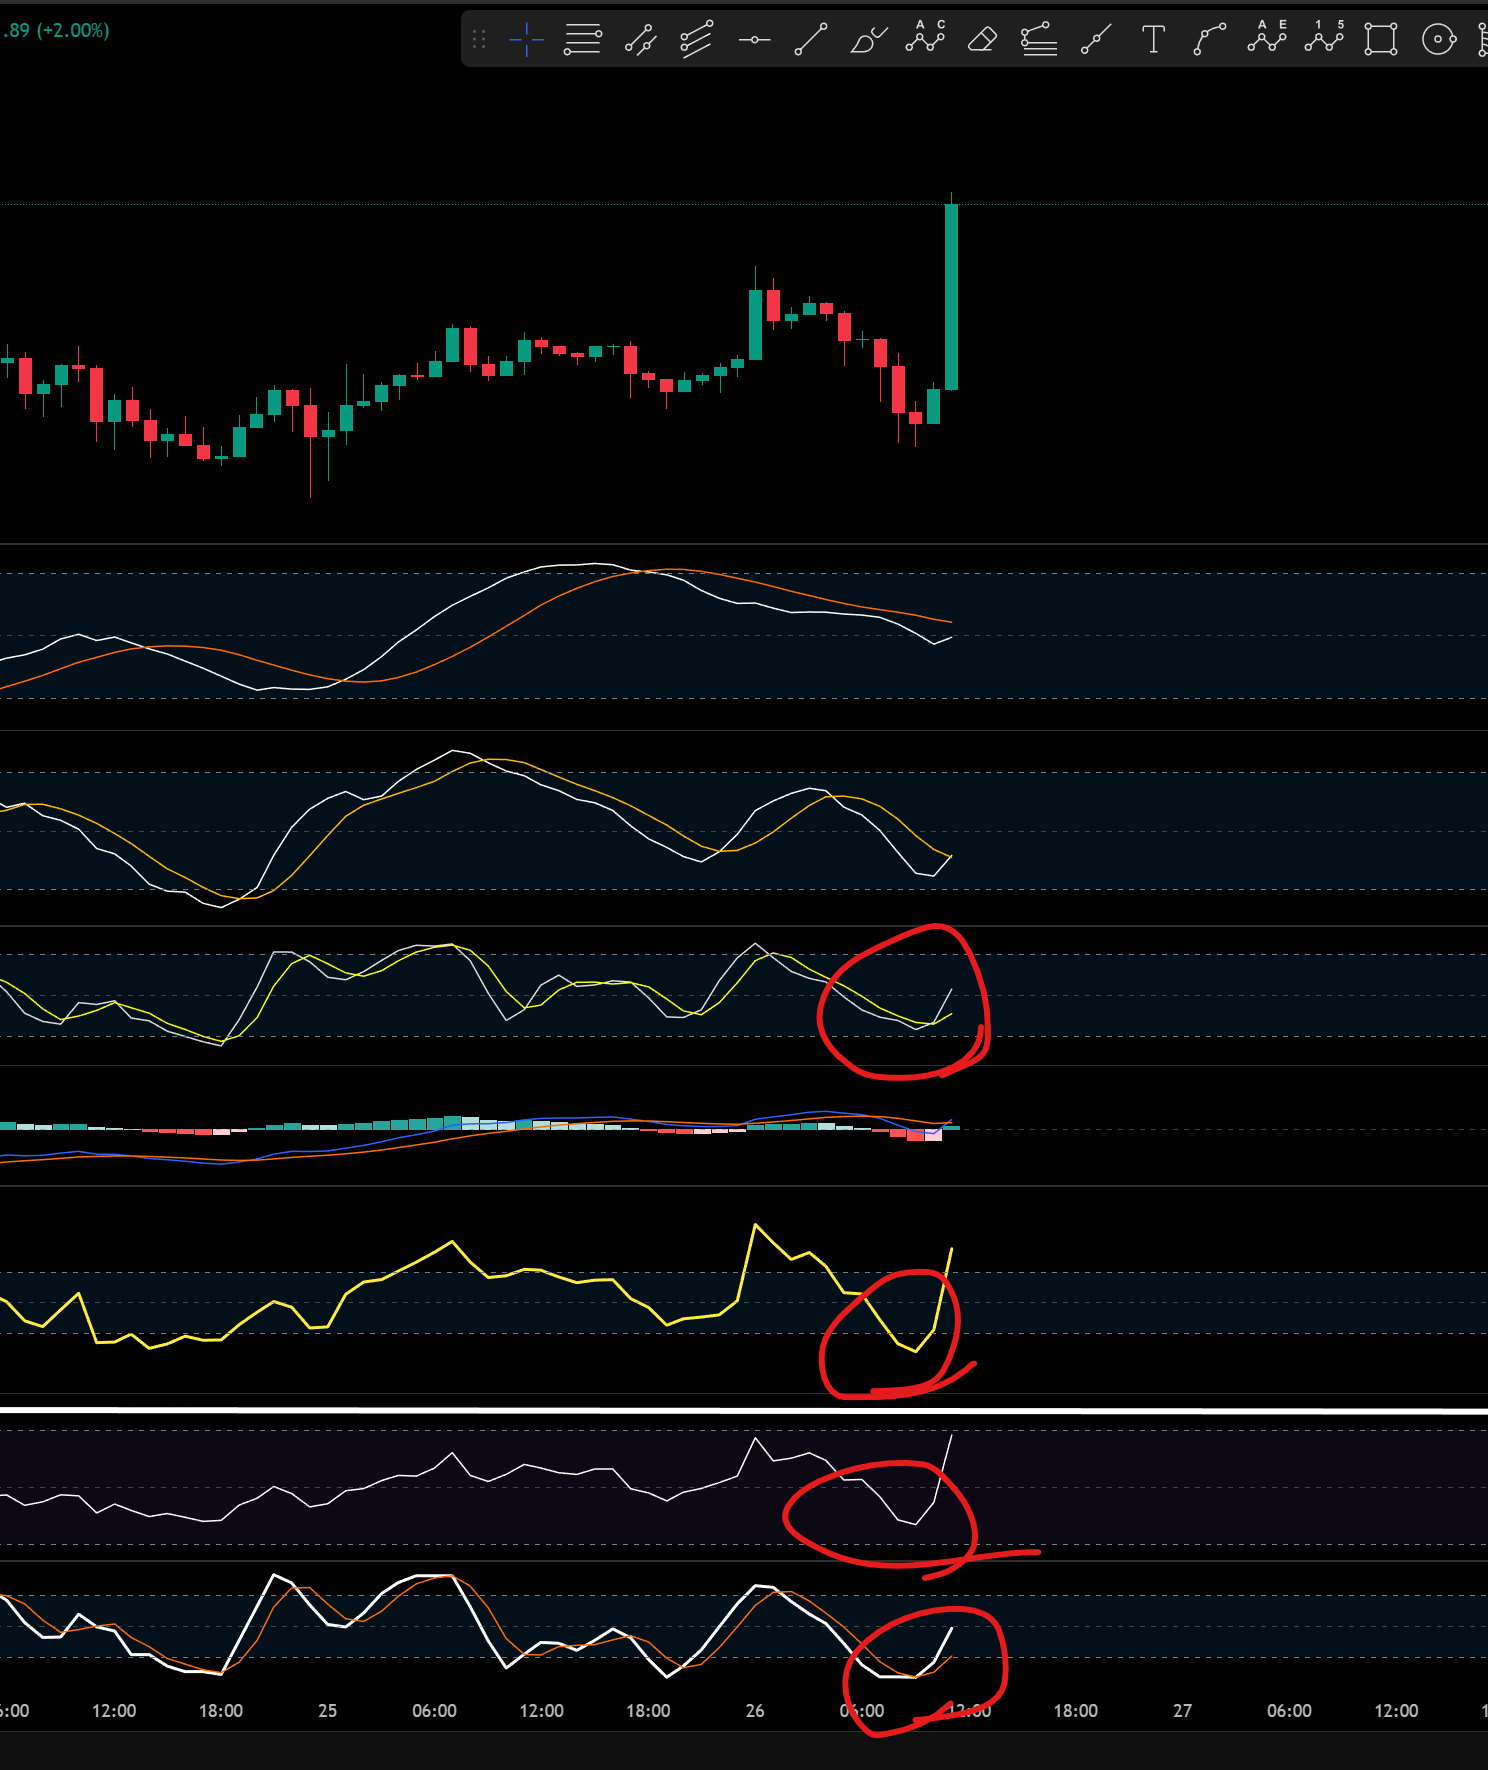This screenshot has width=1488, height=1770.
Task: Click the 26 date label on time axis
Action: pyautogui.click(x=755, y=1711)
